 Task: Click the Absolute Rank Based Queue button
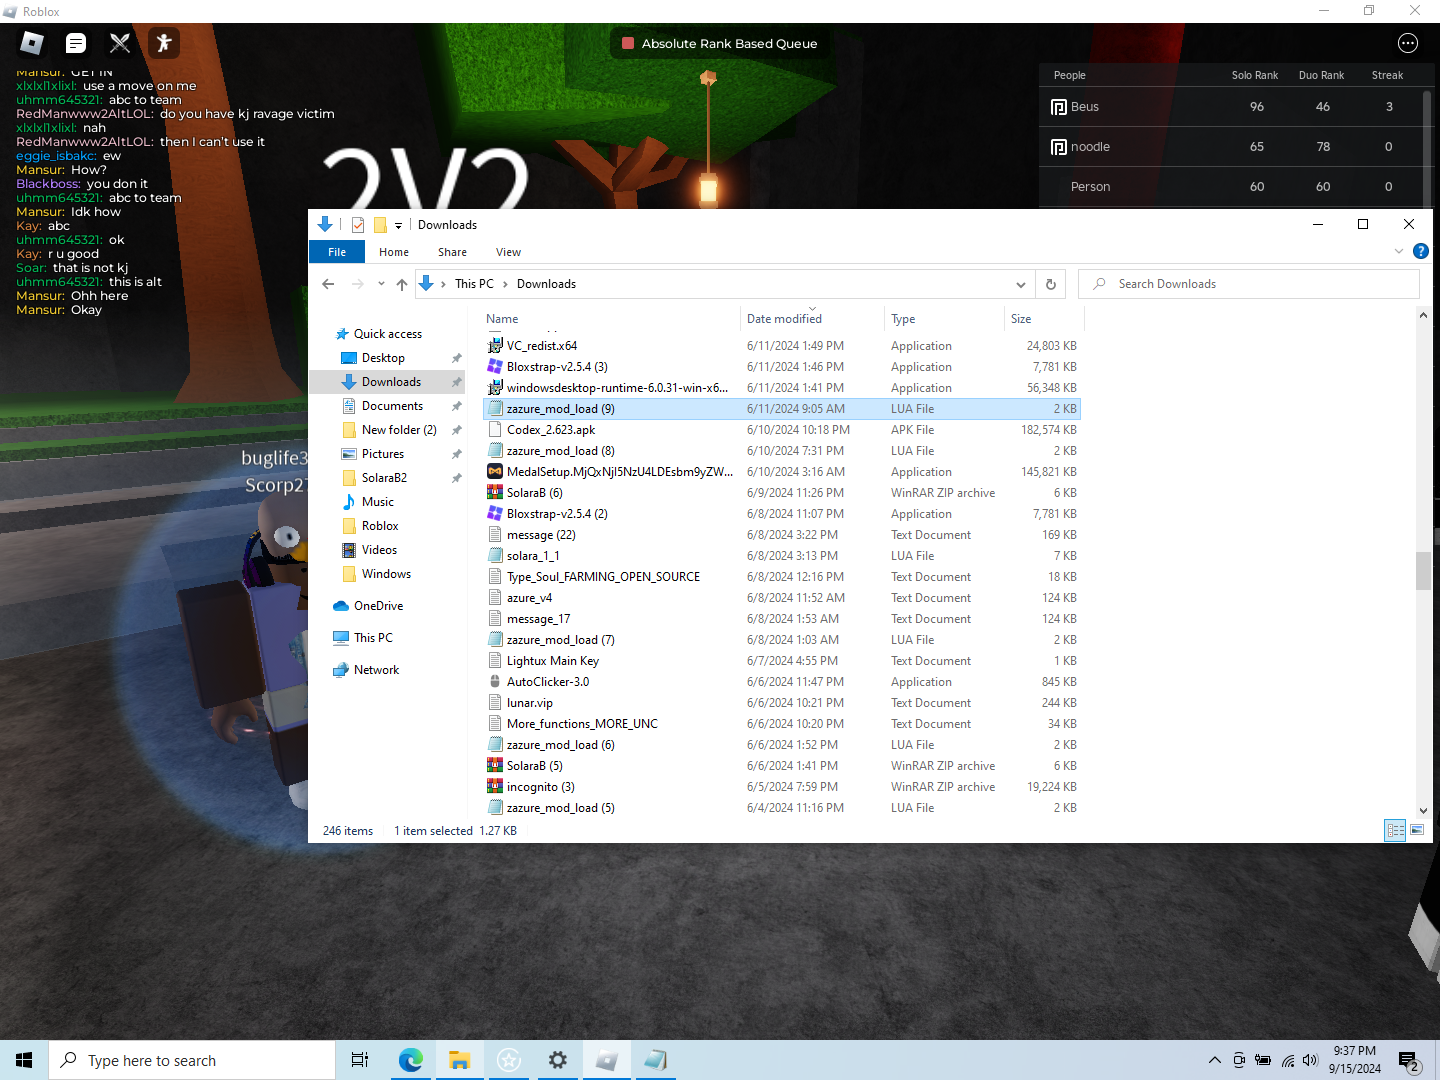click(720, 43)
